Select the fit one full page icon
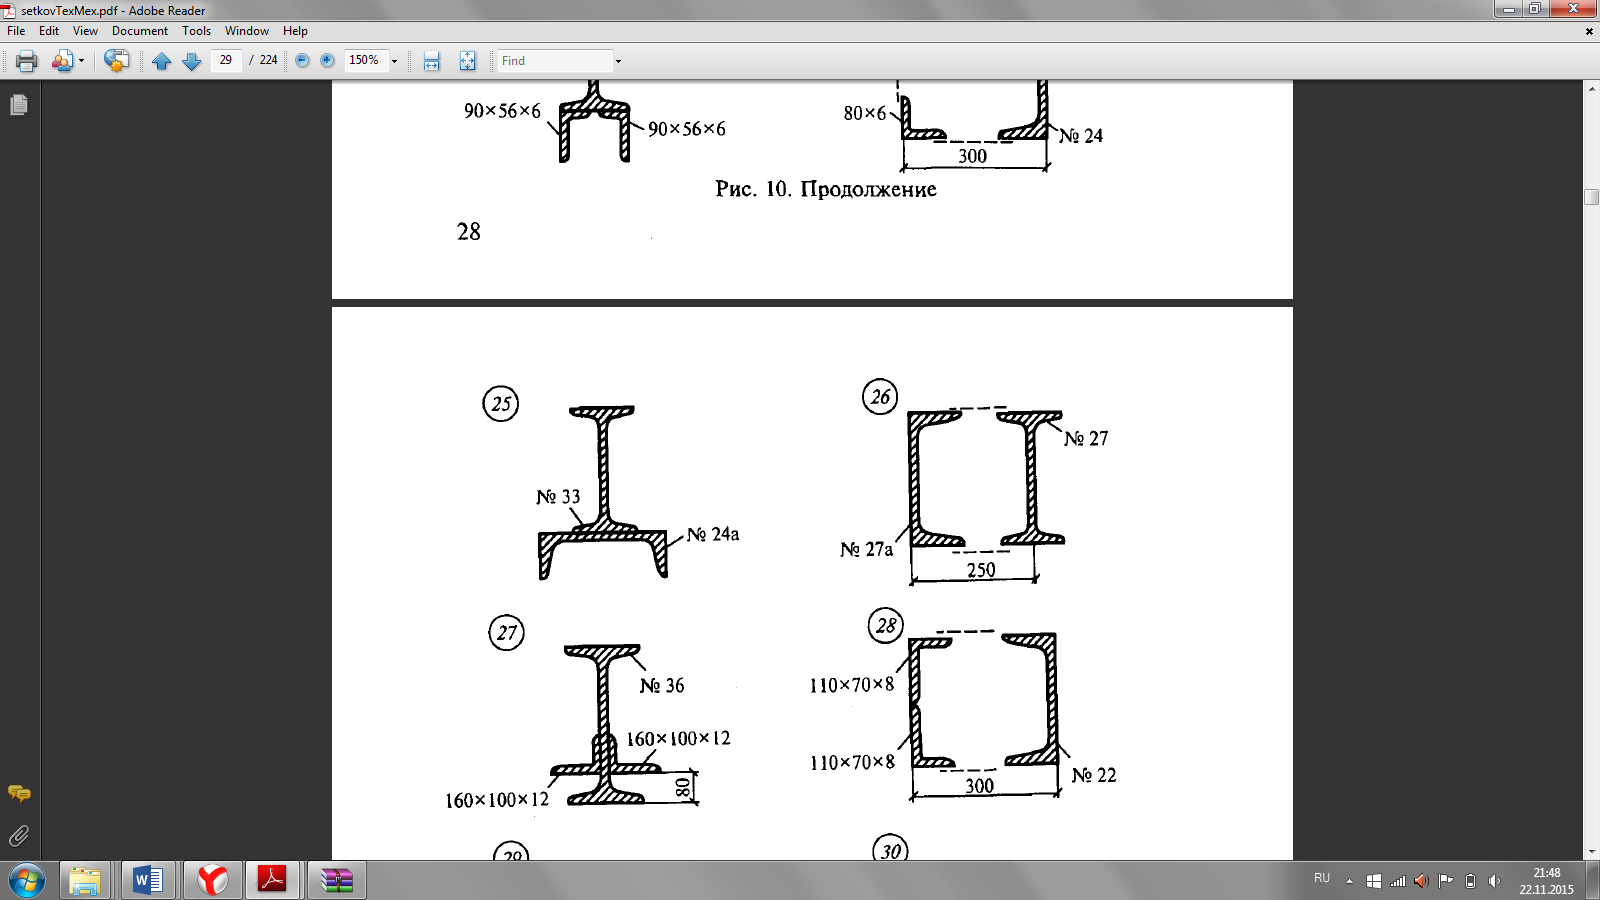Screen dimensions: 1600x900 (467, 61)
